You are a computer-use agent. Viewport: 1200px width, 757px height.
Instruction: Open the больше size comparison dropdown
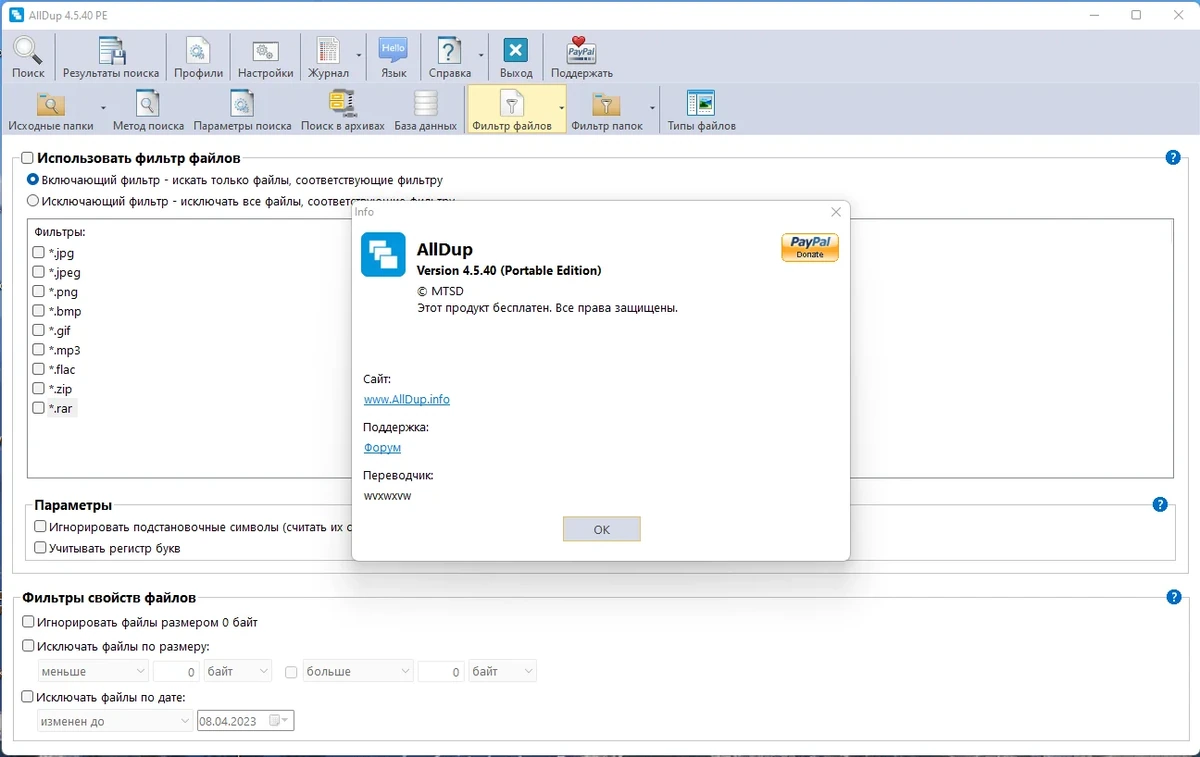[358, 671]
